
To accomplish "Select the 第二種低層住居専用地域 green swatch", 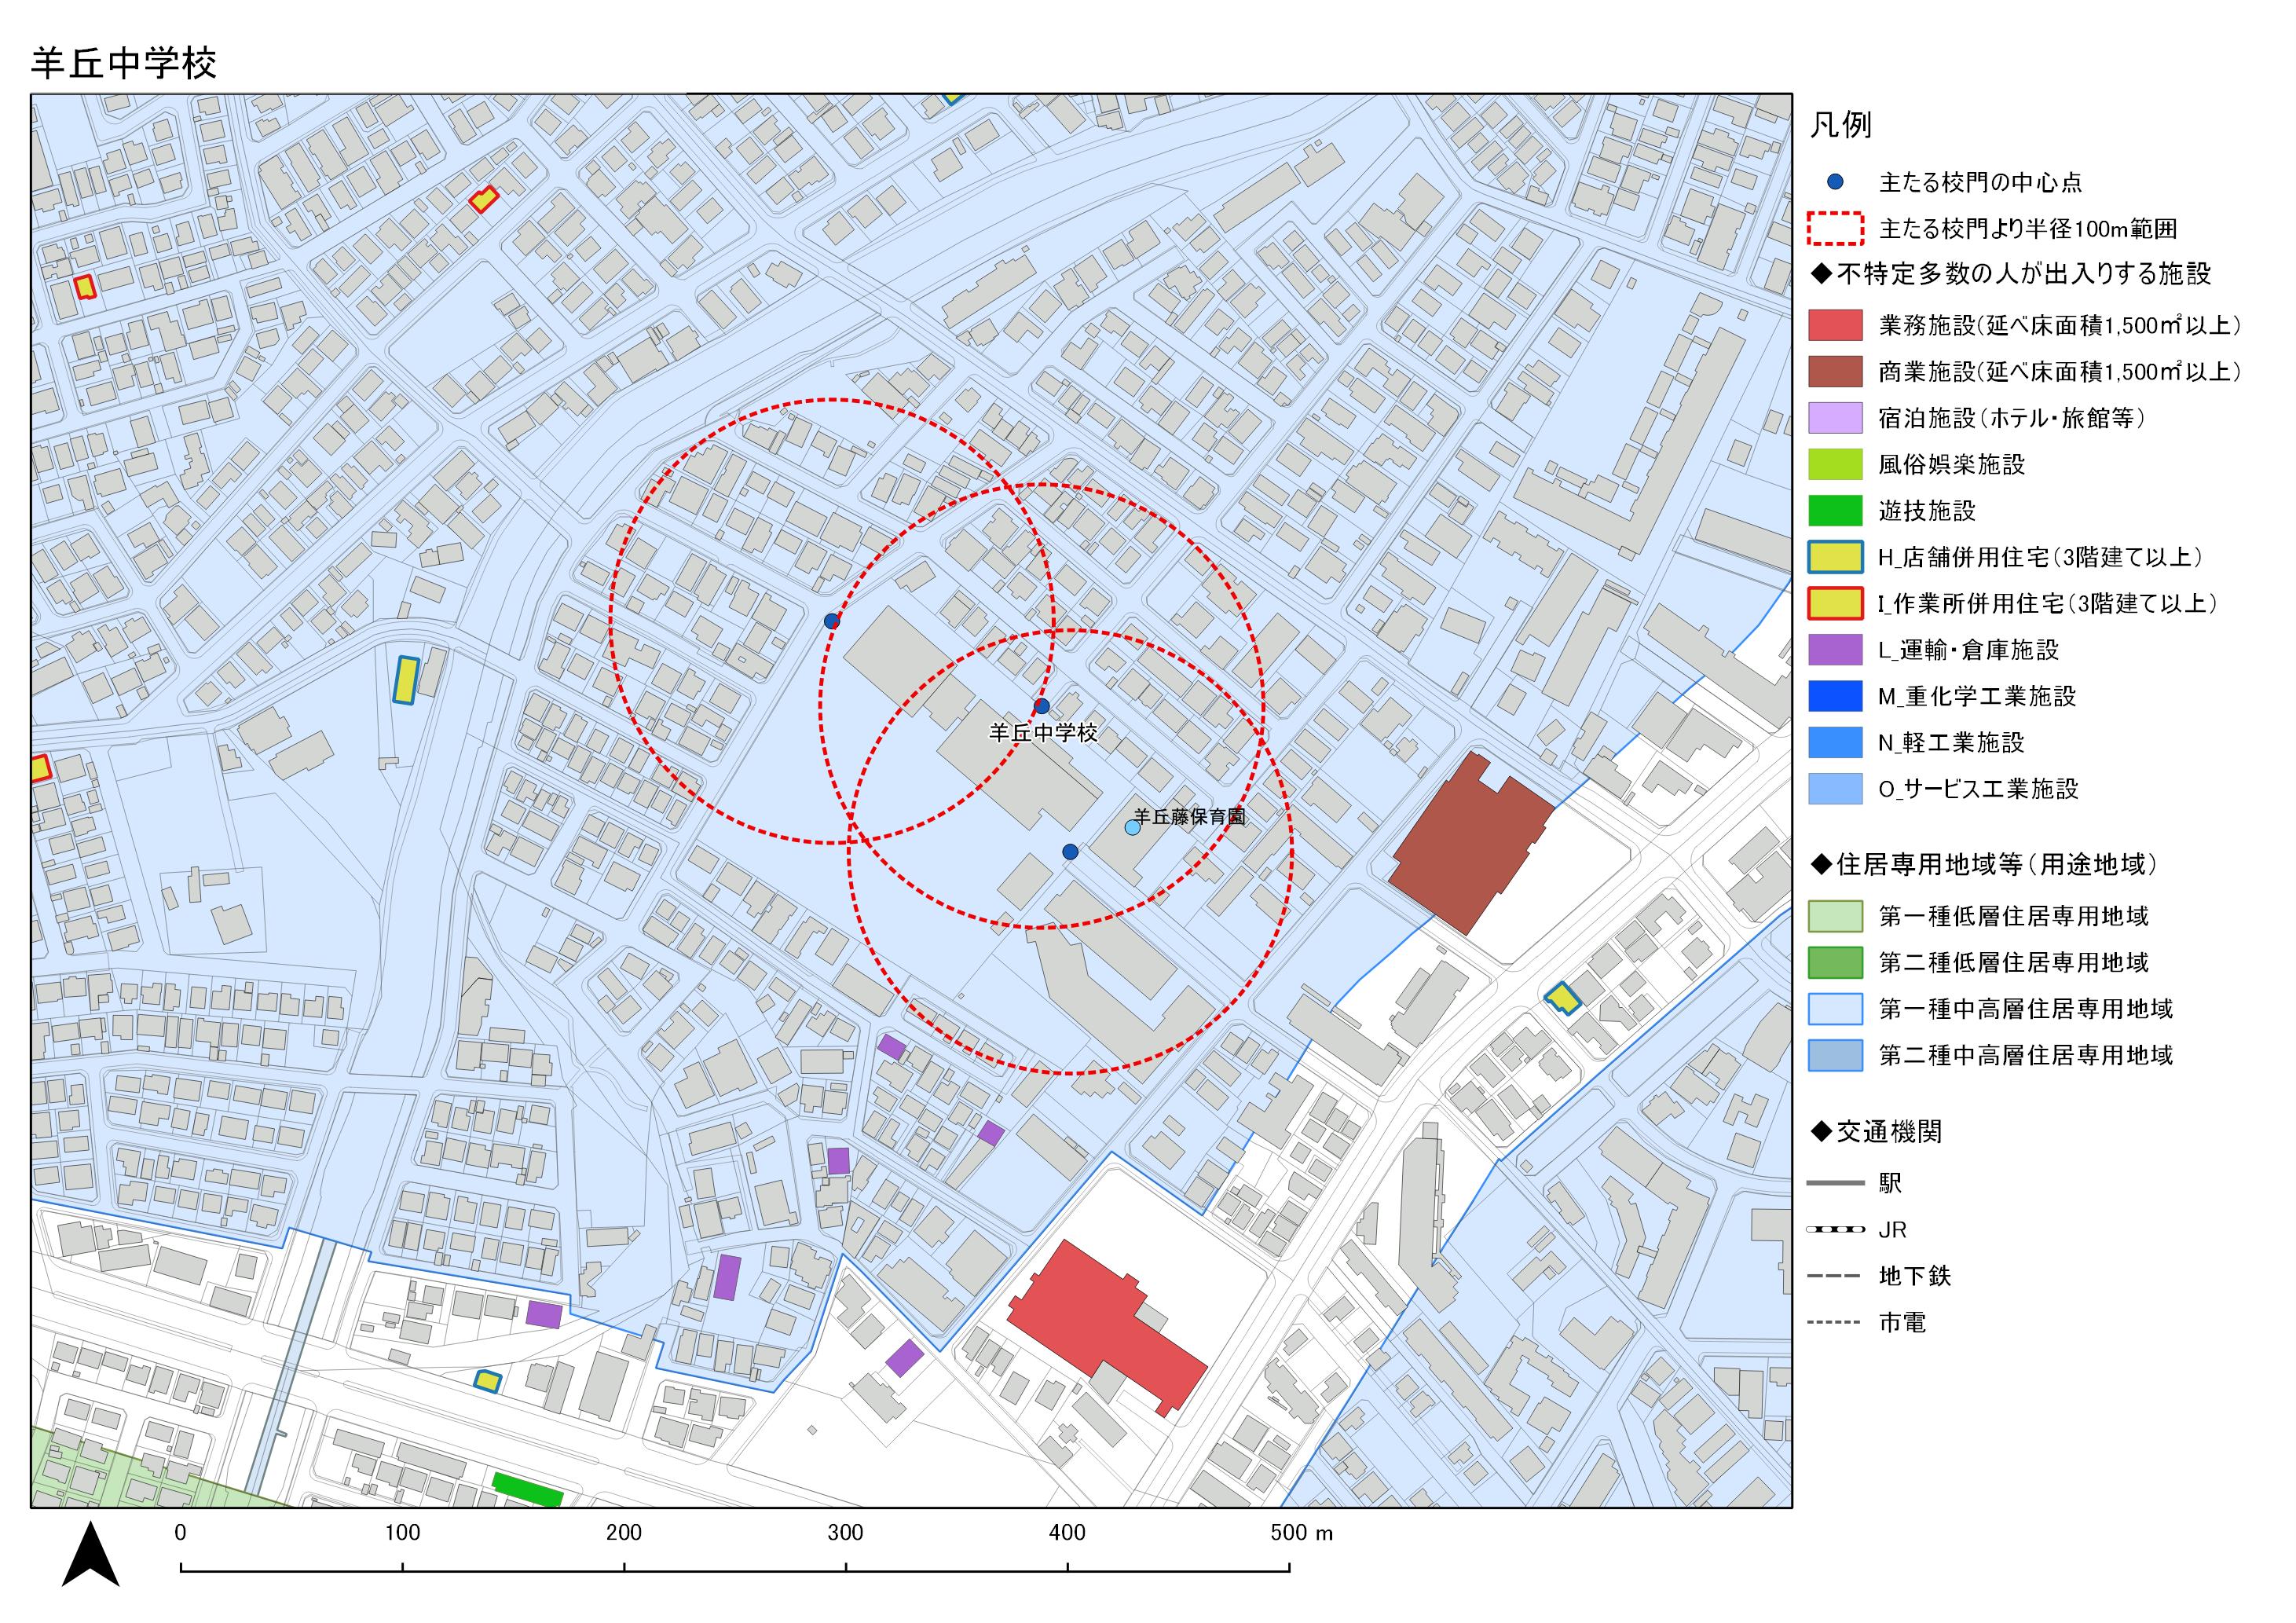I will point(1835,962).
